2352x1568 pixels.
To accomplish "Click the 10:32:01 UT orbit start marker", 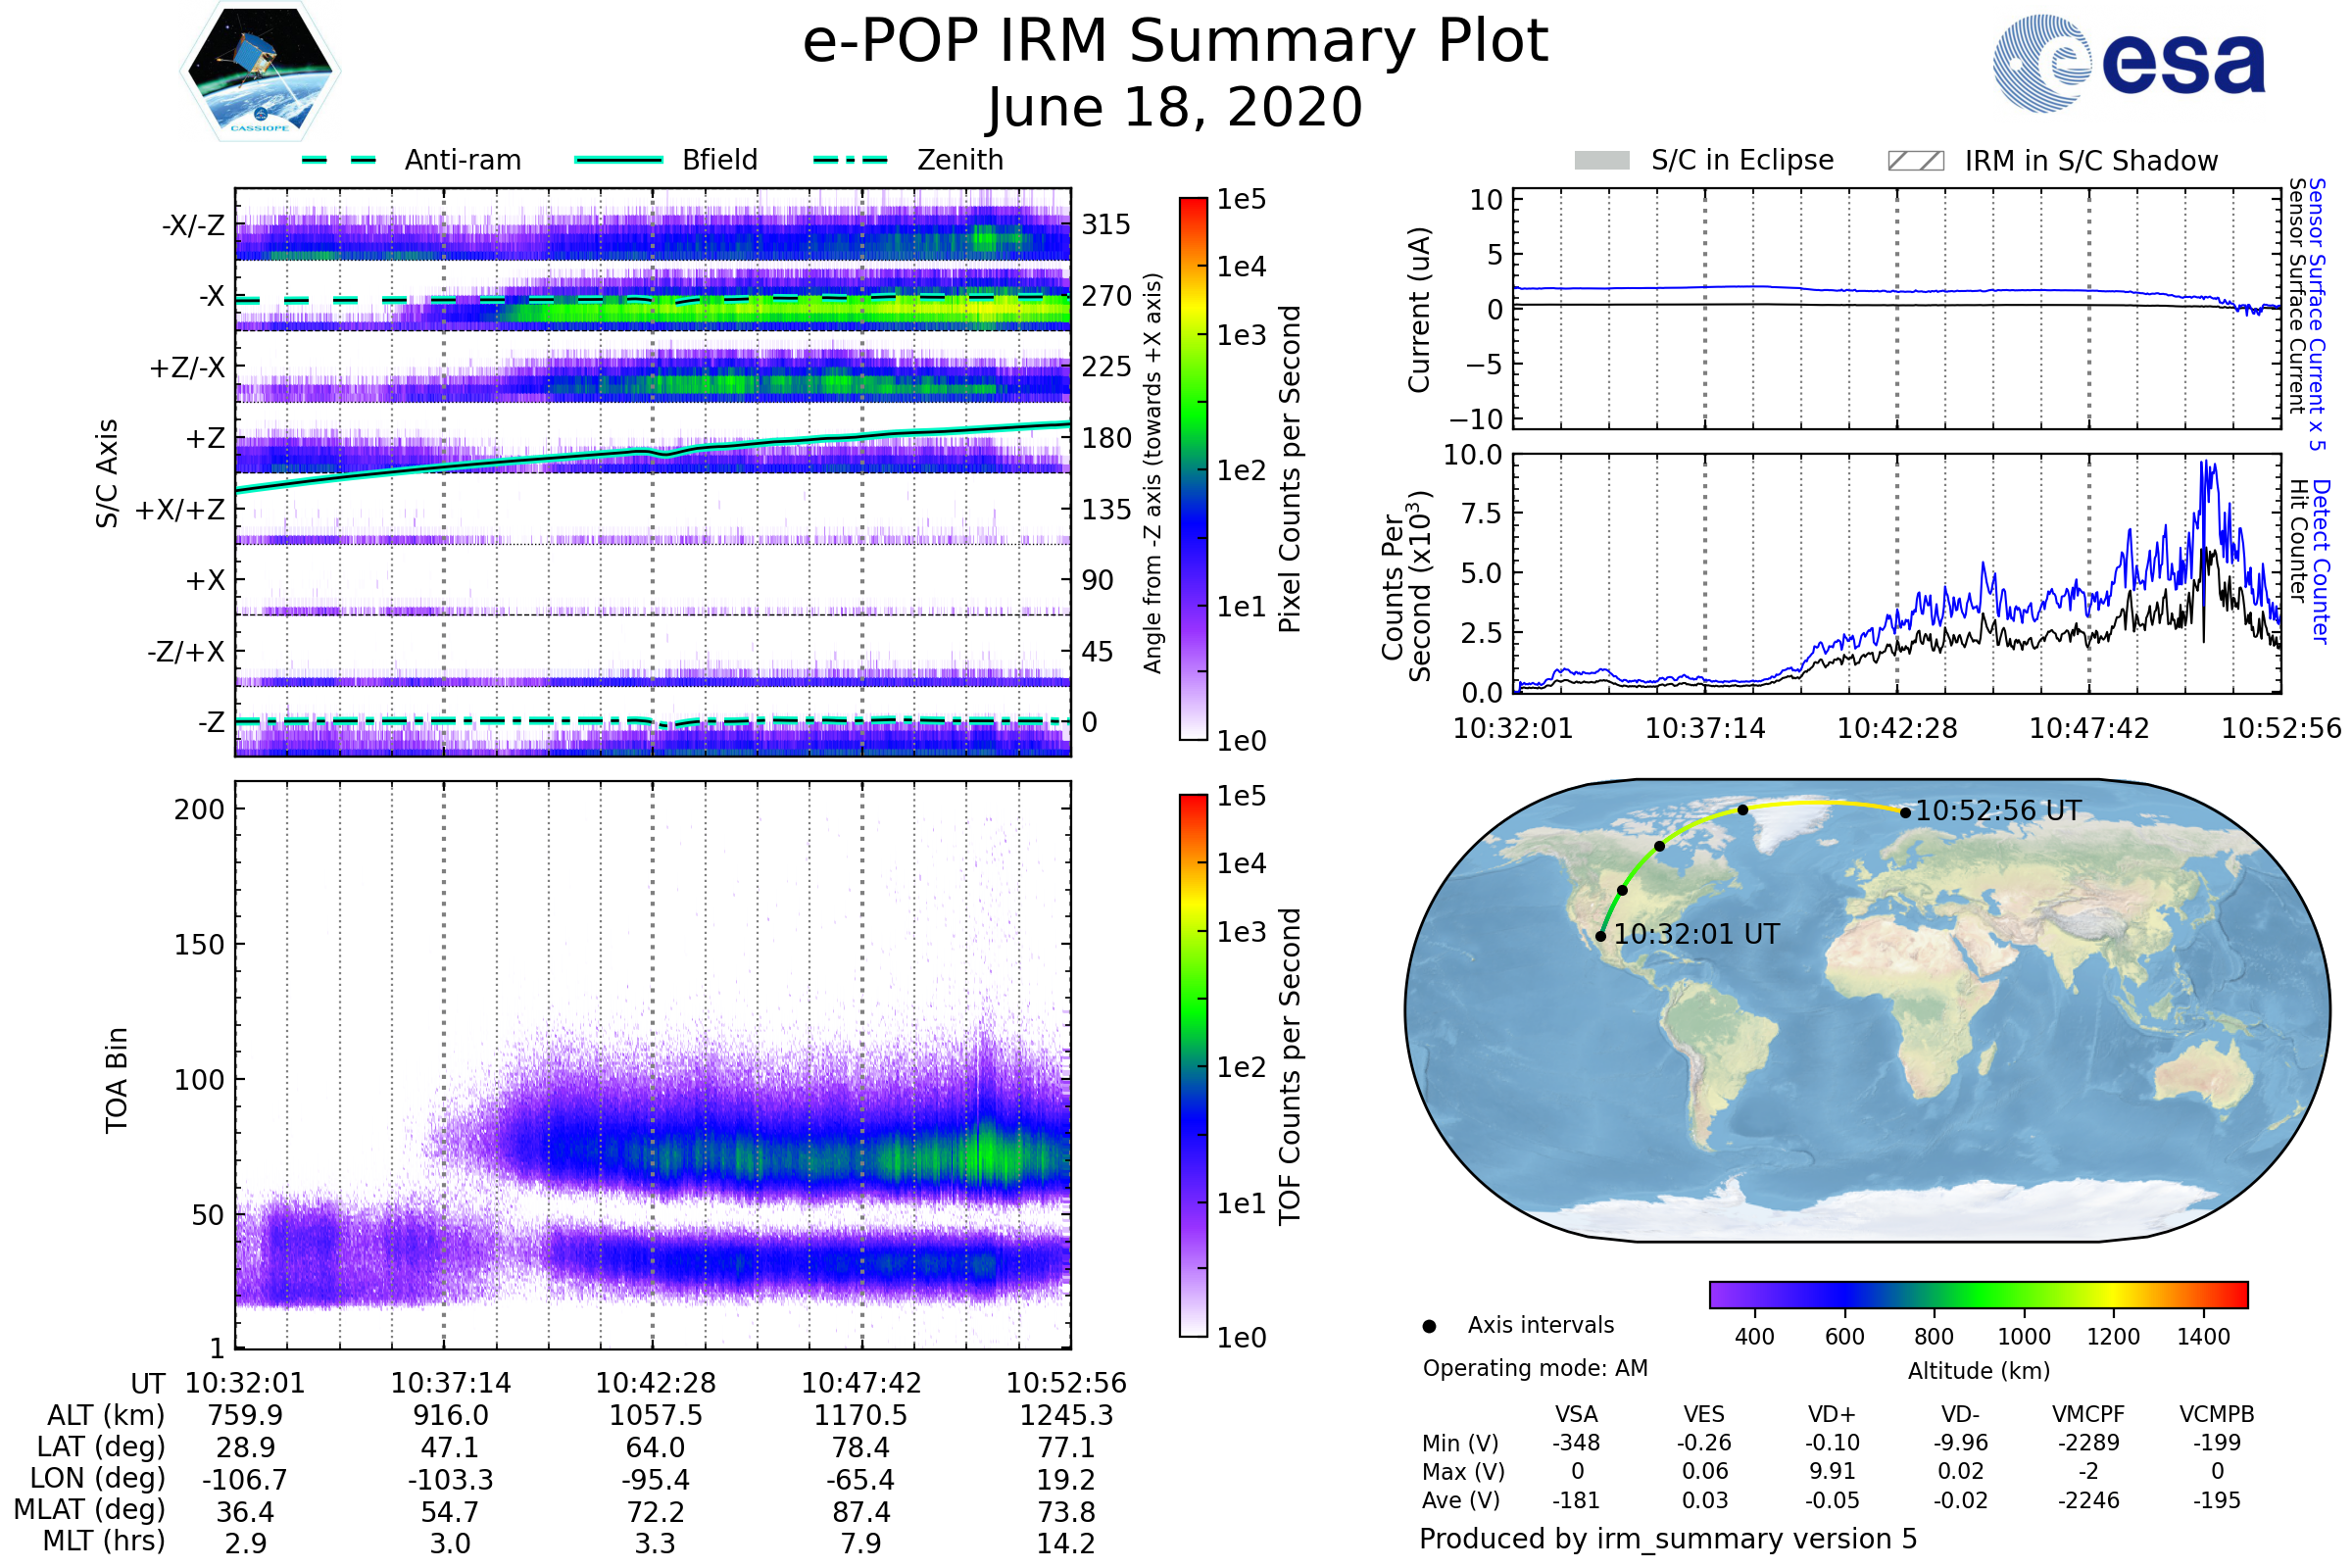I will 1601,936.
